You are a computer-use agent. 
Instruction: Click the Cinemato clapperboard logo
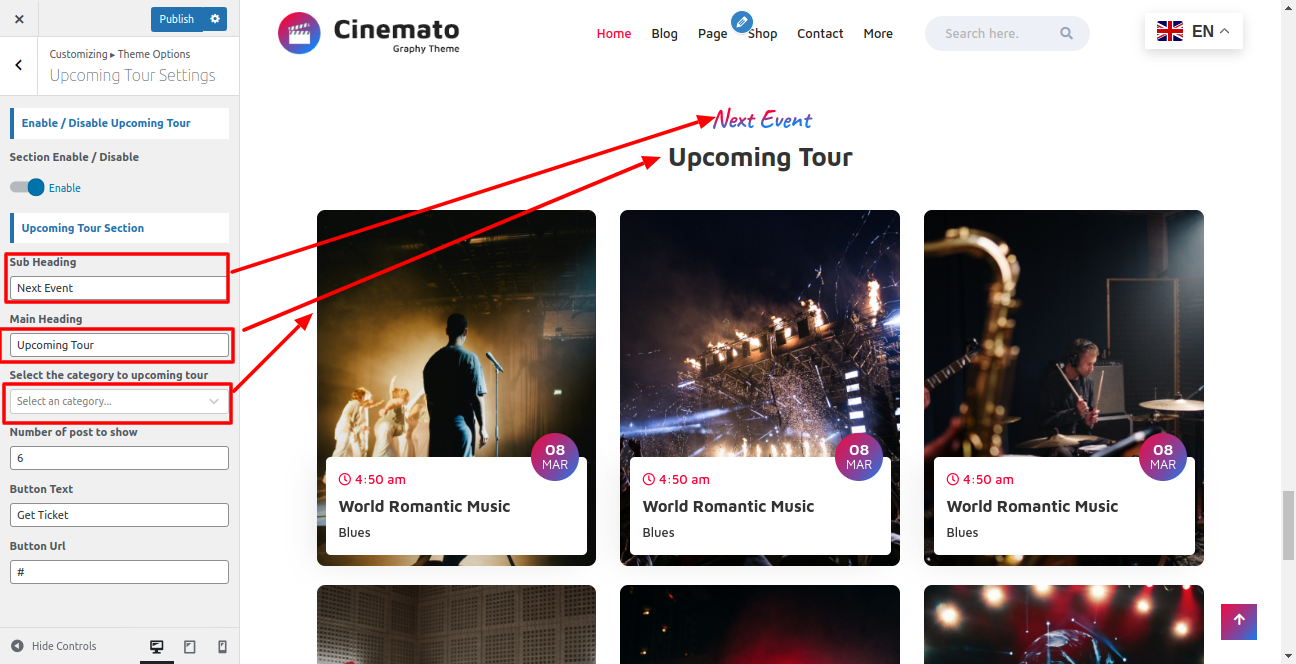point(299,33)
